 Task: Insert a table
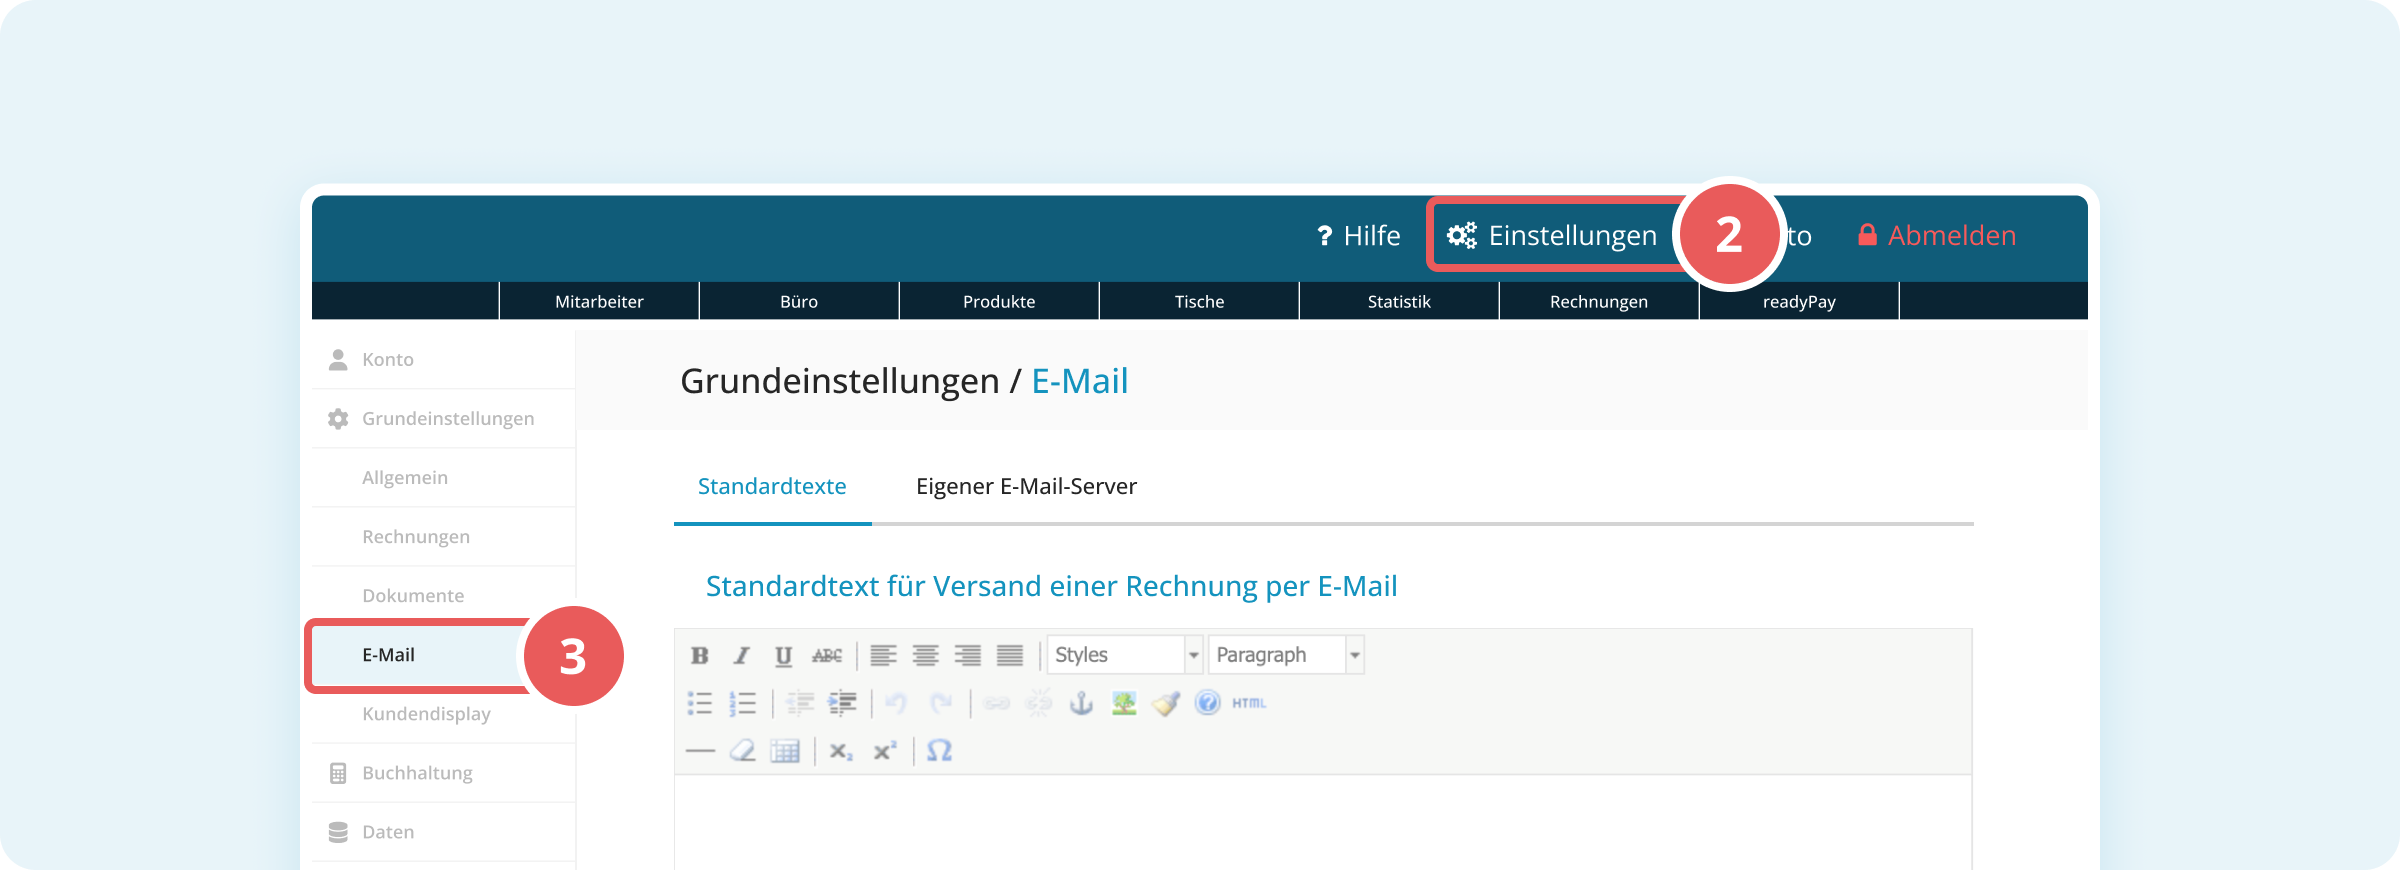click(785, 751)
